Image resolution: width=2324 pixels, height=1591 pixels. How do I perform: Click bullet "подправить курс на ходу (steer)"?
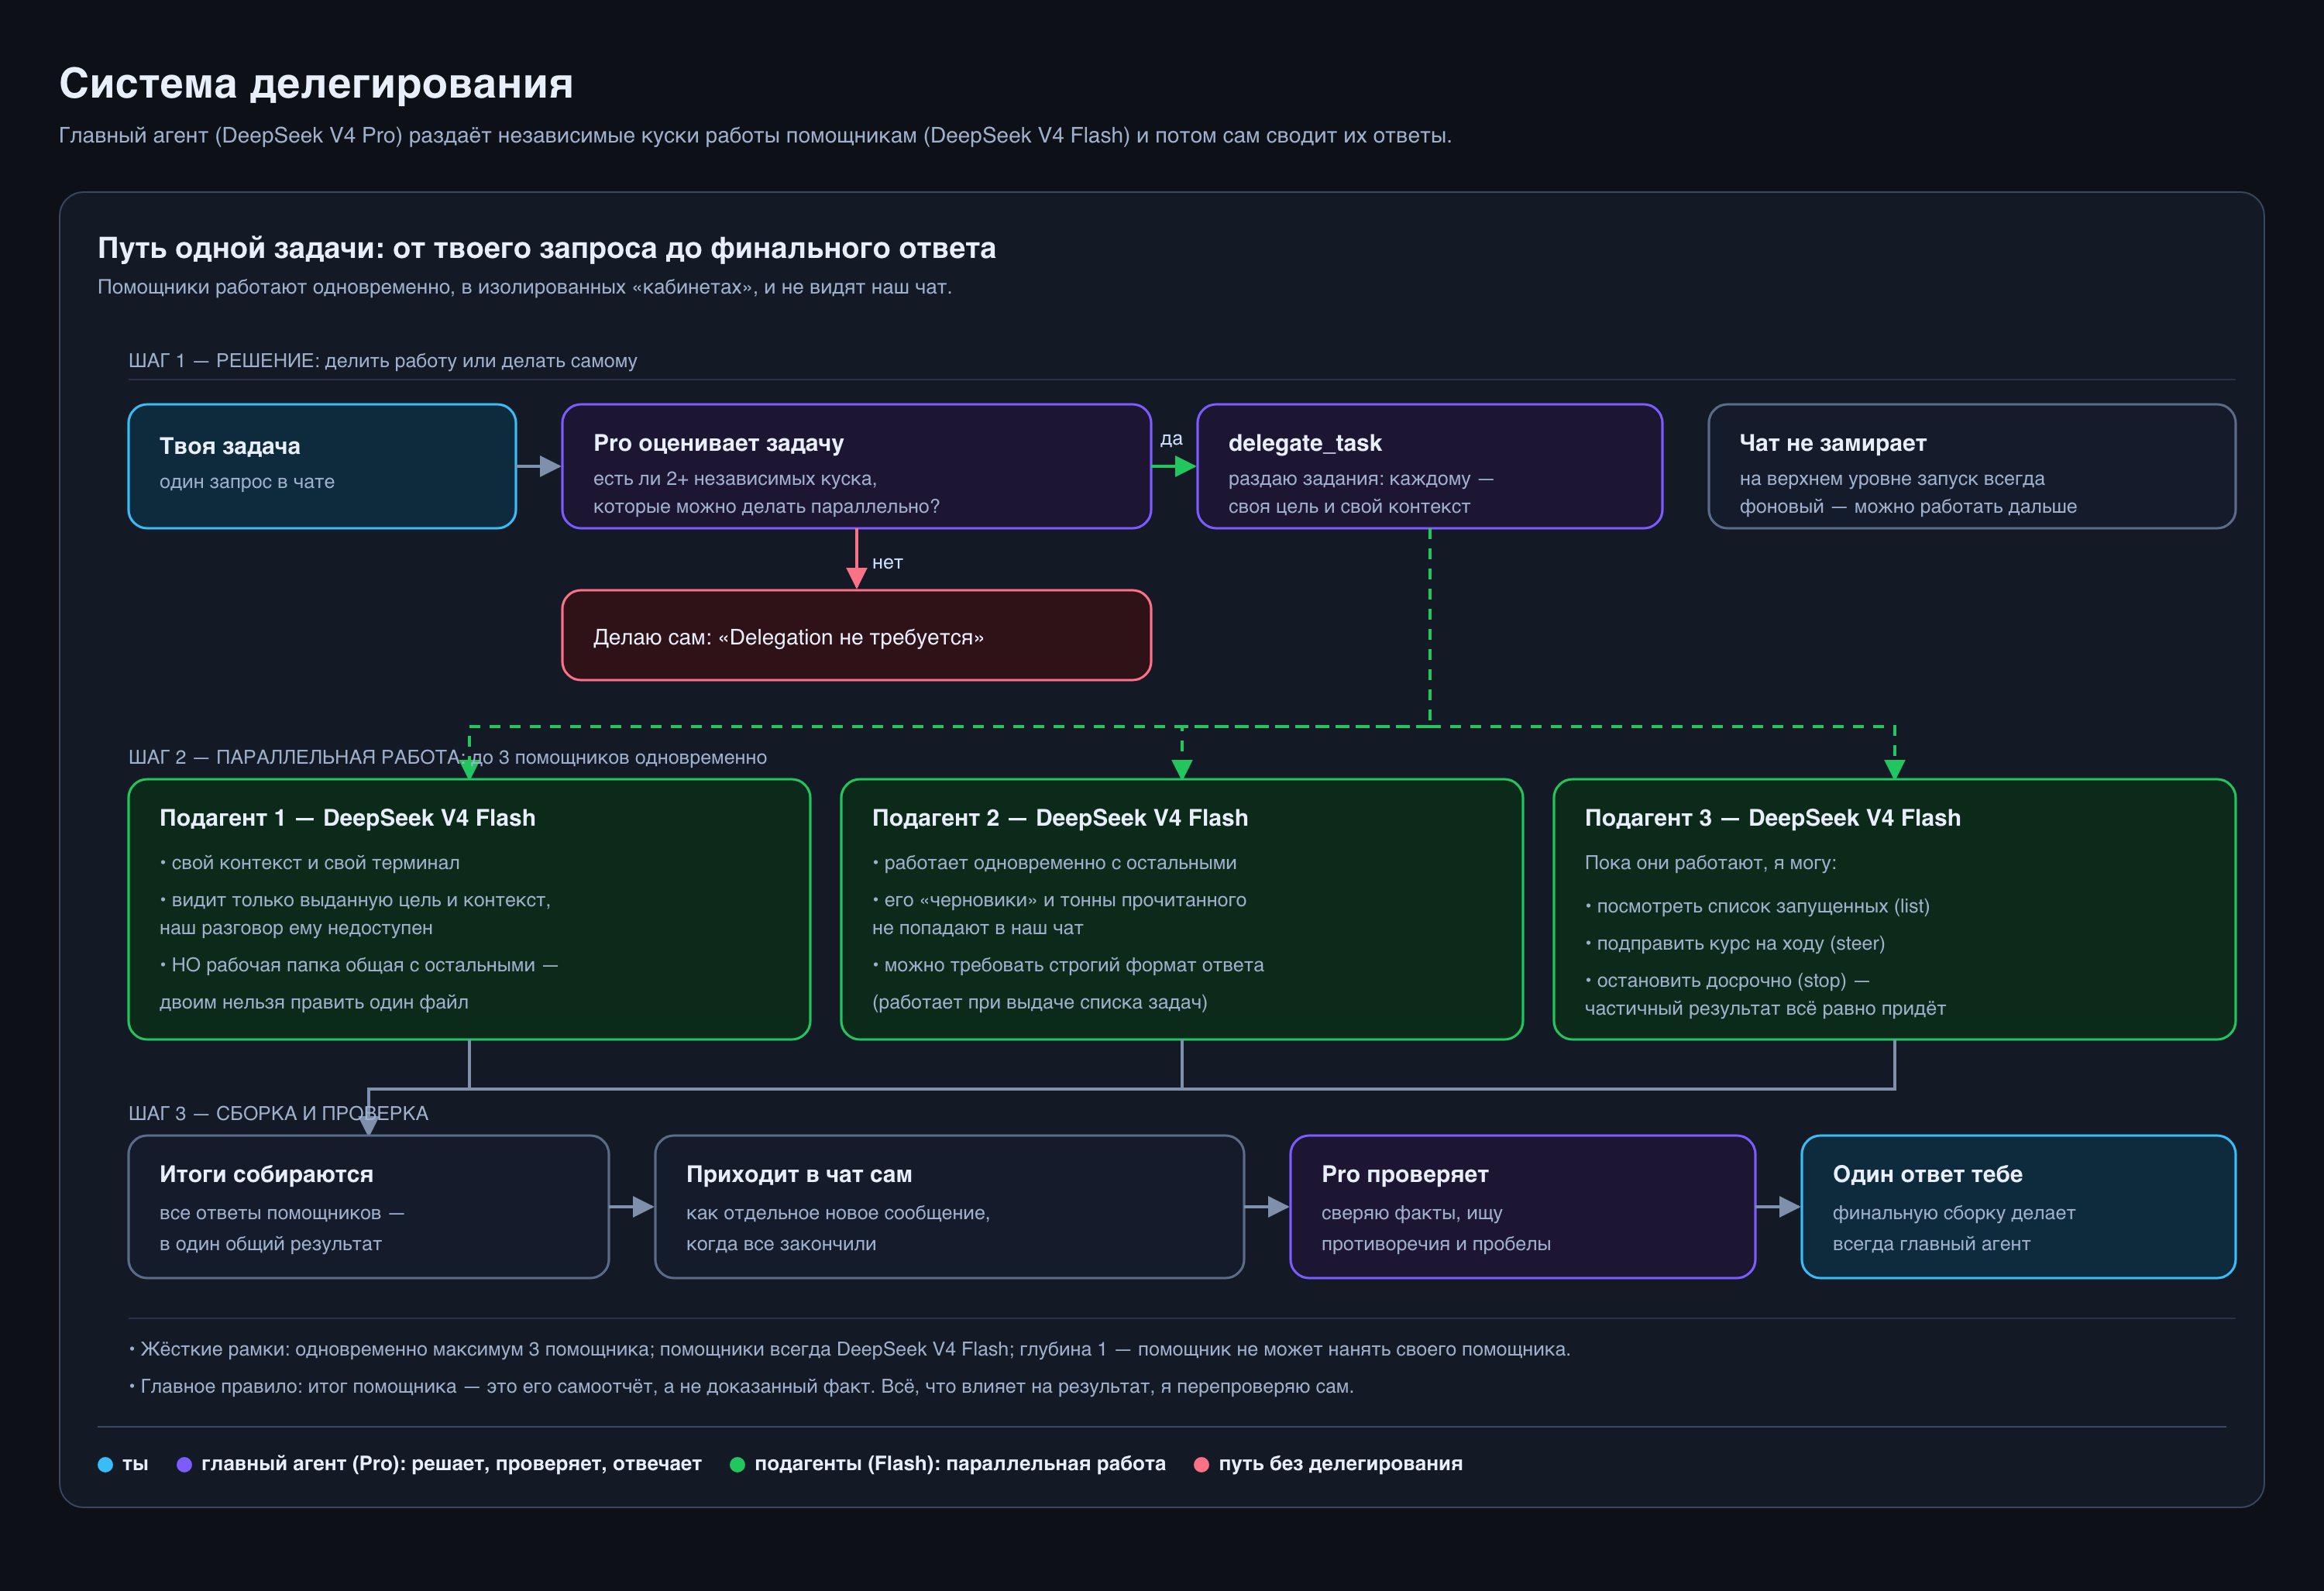coord(1734,943)
